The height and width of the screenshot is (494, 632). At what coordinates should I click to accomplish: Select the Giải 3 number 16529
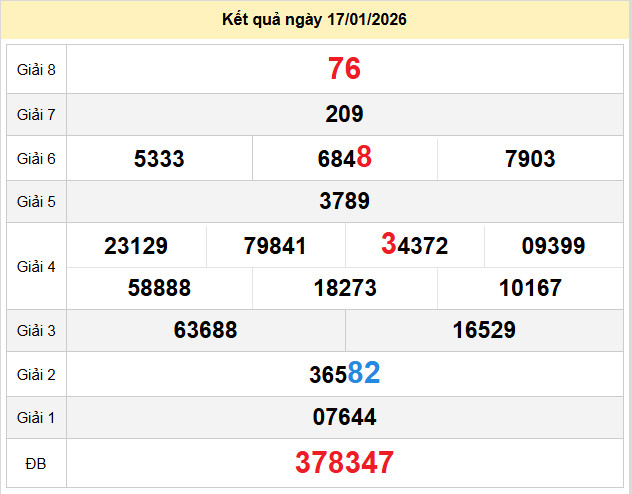coord(484,330)
